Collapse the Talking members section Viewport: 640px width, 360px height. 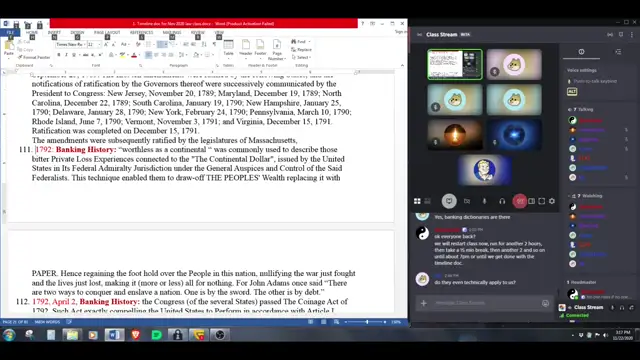[x=581, y=109]
